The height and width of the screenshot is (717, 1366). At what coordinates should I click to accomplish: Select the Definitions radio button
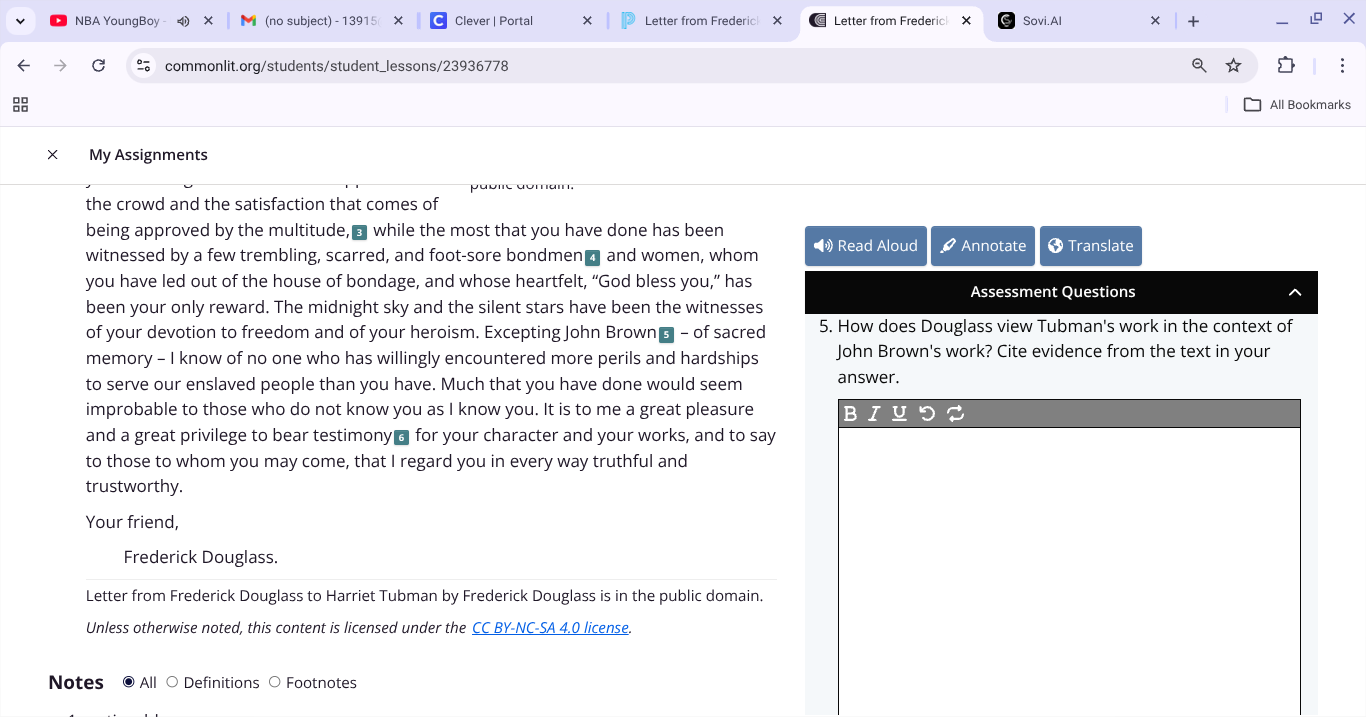click(x=171, y=682)
